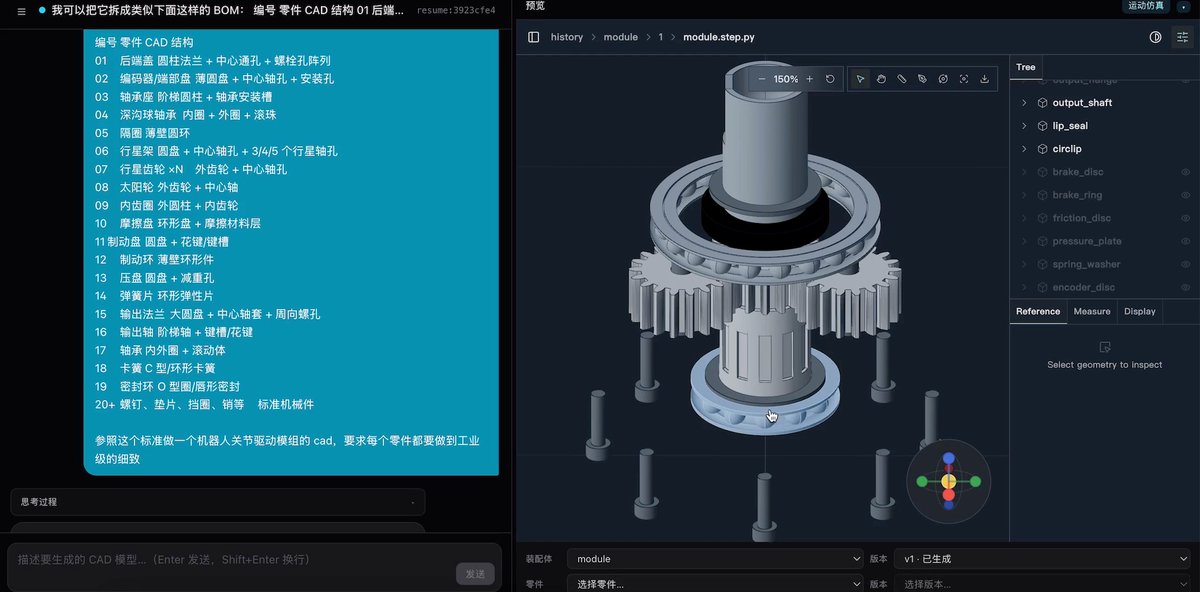The image size is (1200, 592).
Task: Expand the lip_seal tree node
Action: (1024, 126)
